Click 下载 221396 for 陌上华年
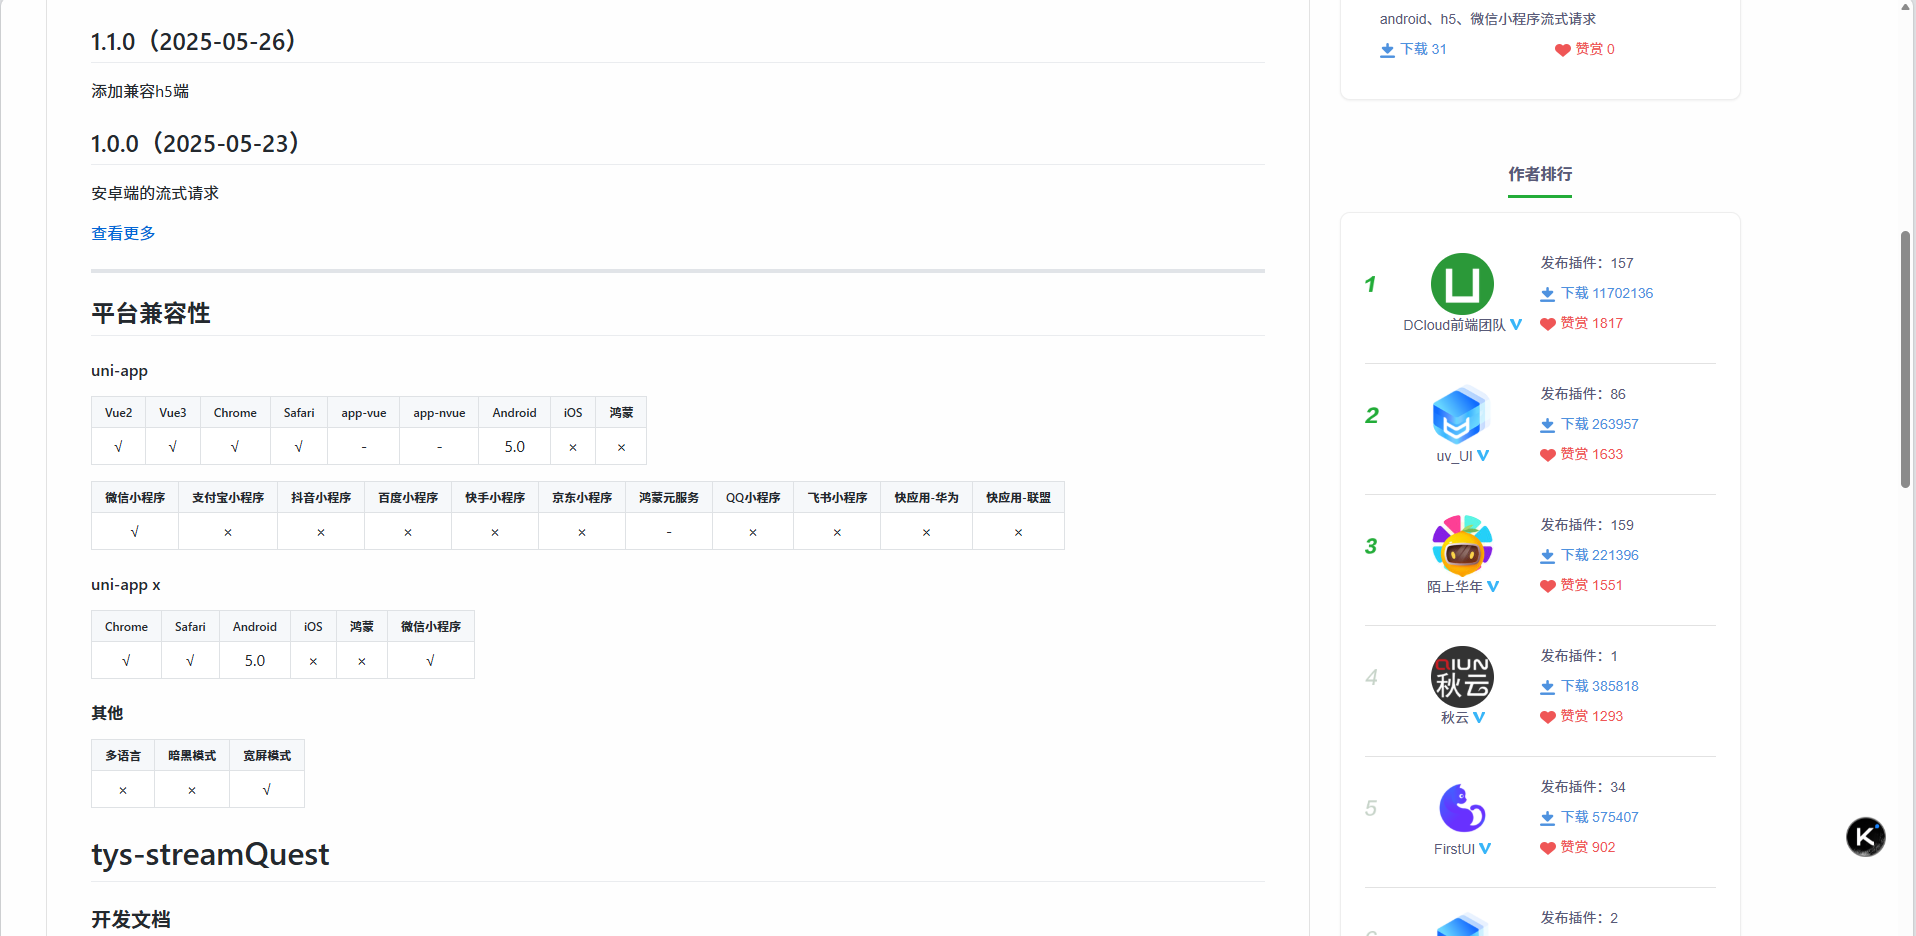1916x936 pixels. click(1599, 555)
